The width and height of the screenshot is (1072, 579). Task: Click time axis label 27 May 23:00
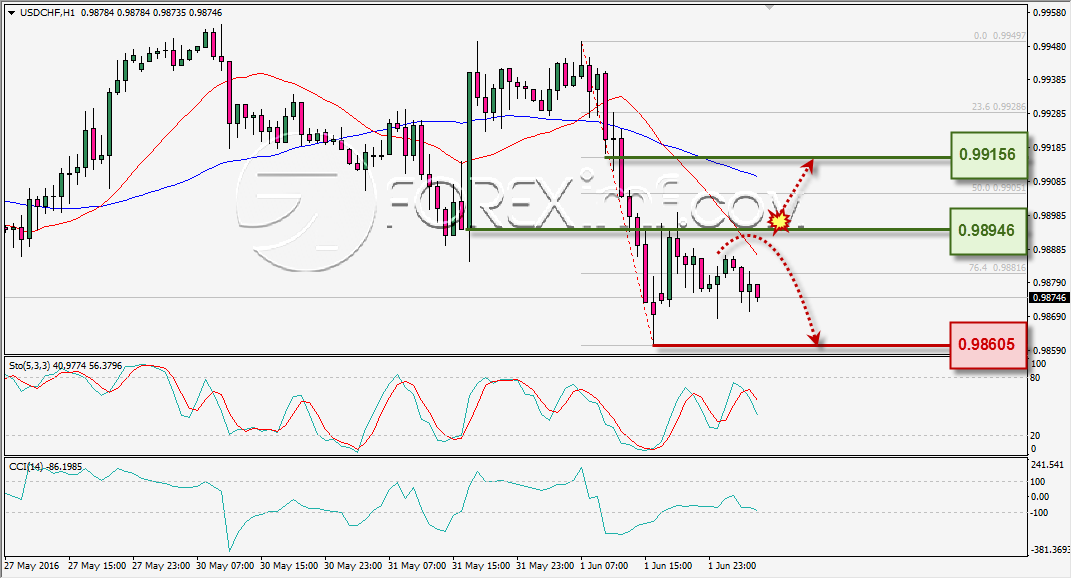coord(161,566)
